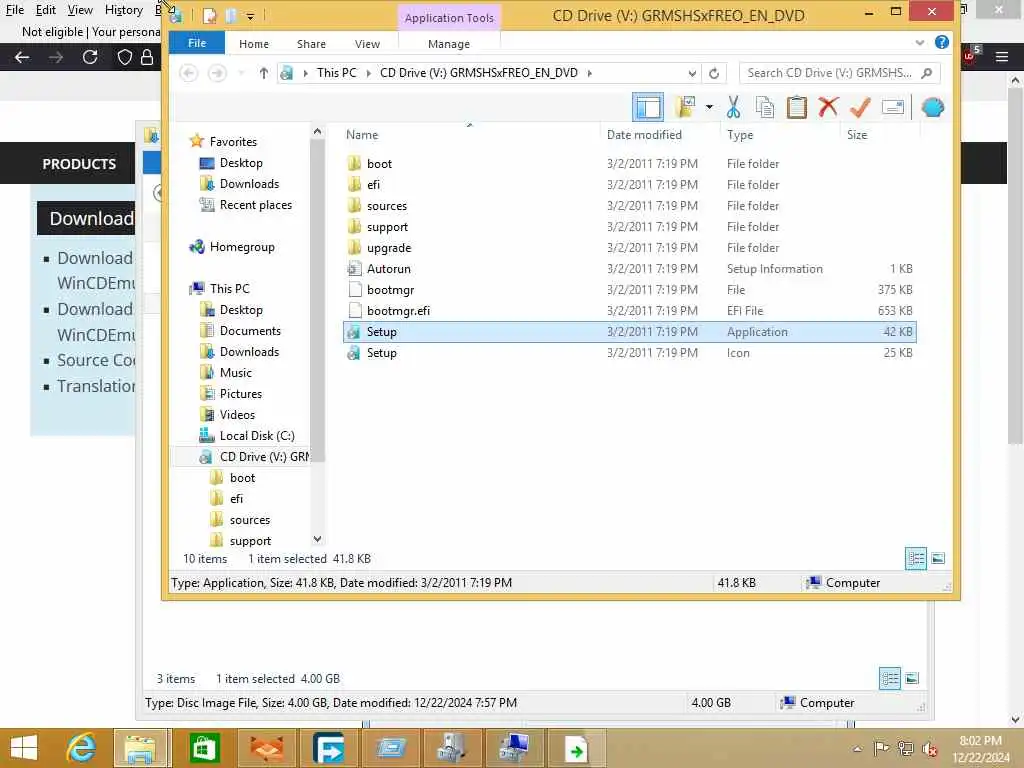Viewport: 1024px width, 768px height.
Task: Click Properties icon in quick access toolbar
Action: tap(210, 16)
